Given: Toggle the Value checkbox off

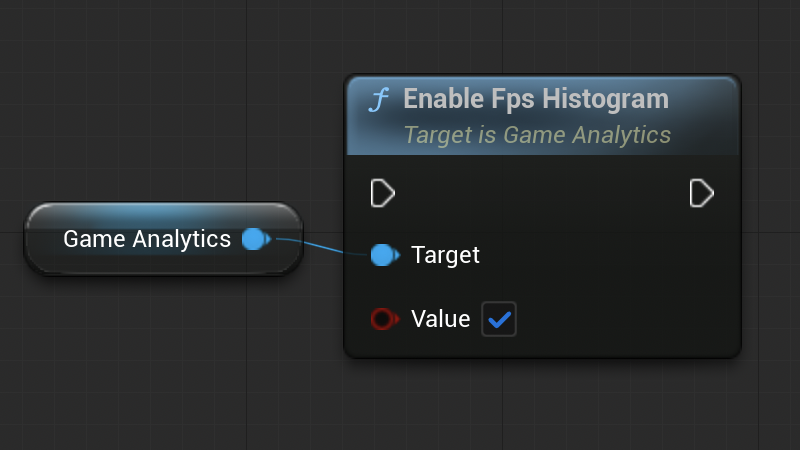Looking at the screenshot, I should coord(499,319).
